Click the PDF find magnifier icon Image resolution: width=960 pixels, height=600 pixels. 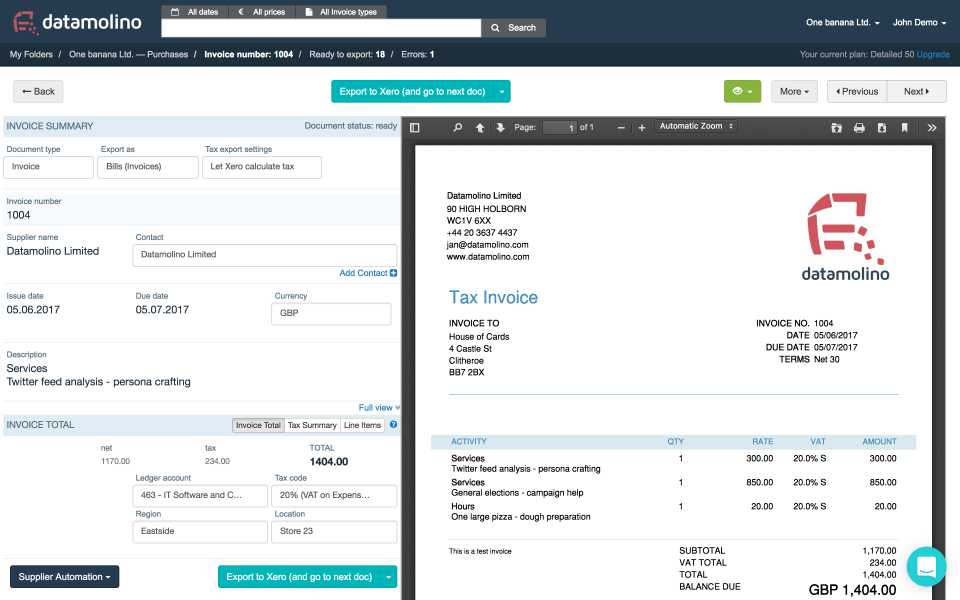point(458,127)
